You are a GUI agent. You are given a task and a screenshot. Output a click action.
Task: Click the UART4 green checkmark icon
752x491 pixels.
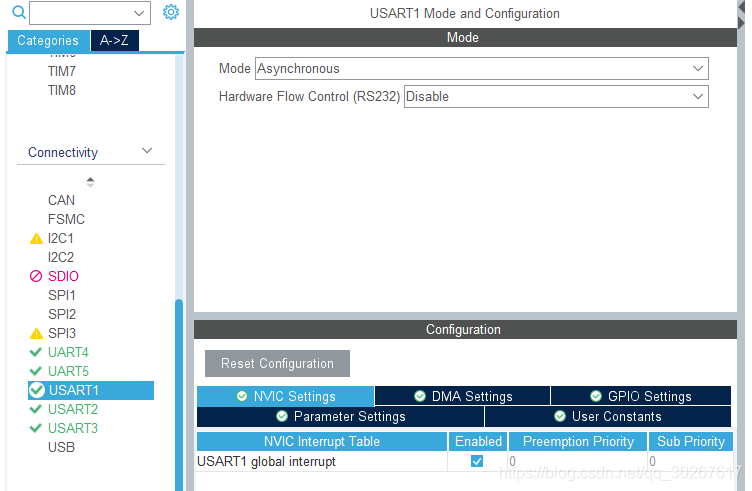tap(35, 352)
